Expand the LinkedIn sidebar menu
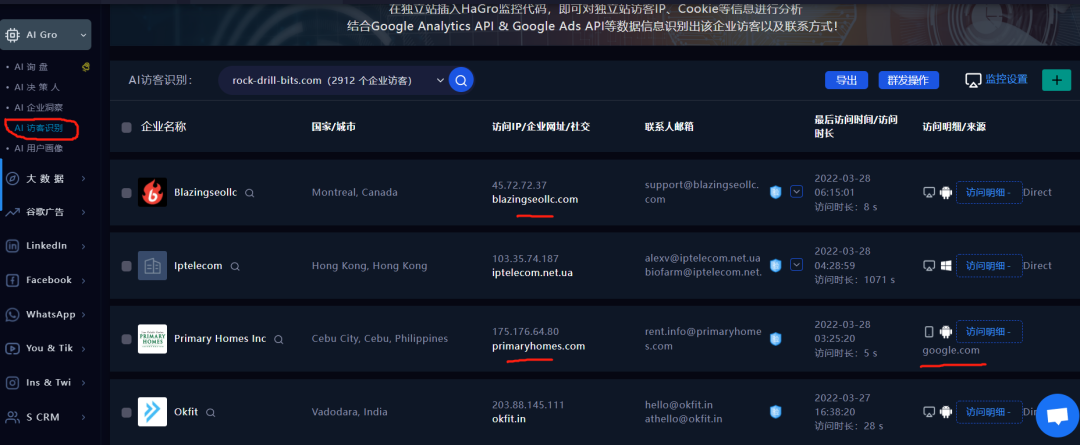 tap(83, 247)
